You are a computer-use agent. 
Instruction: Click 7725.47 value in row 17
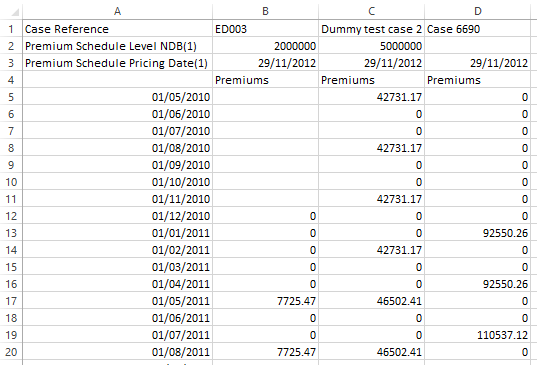coord(265,301)
